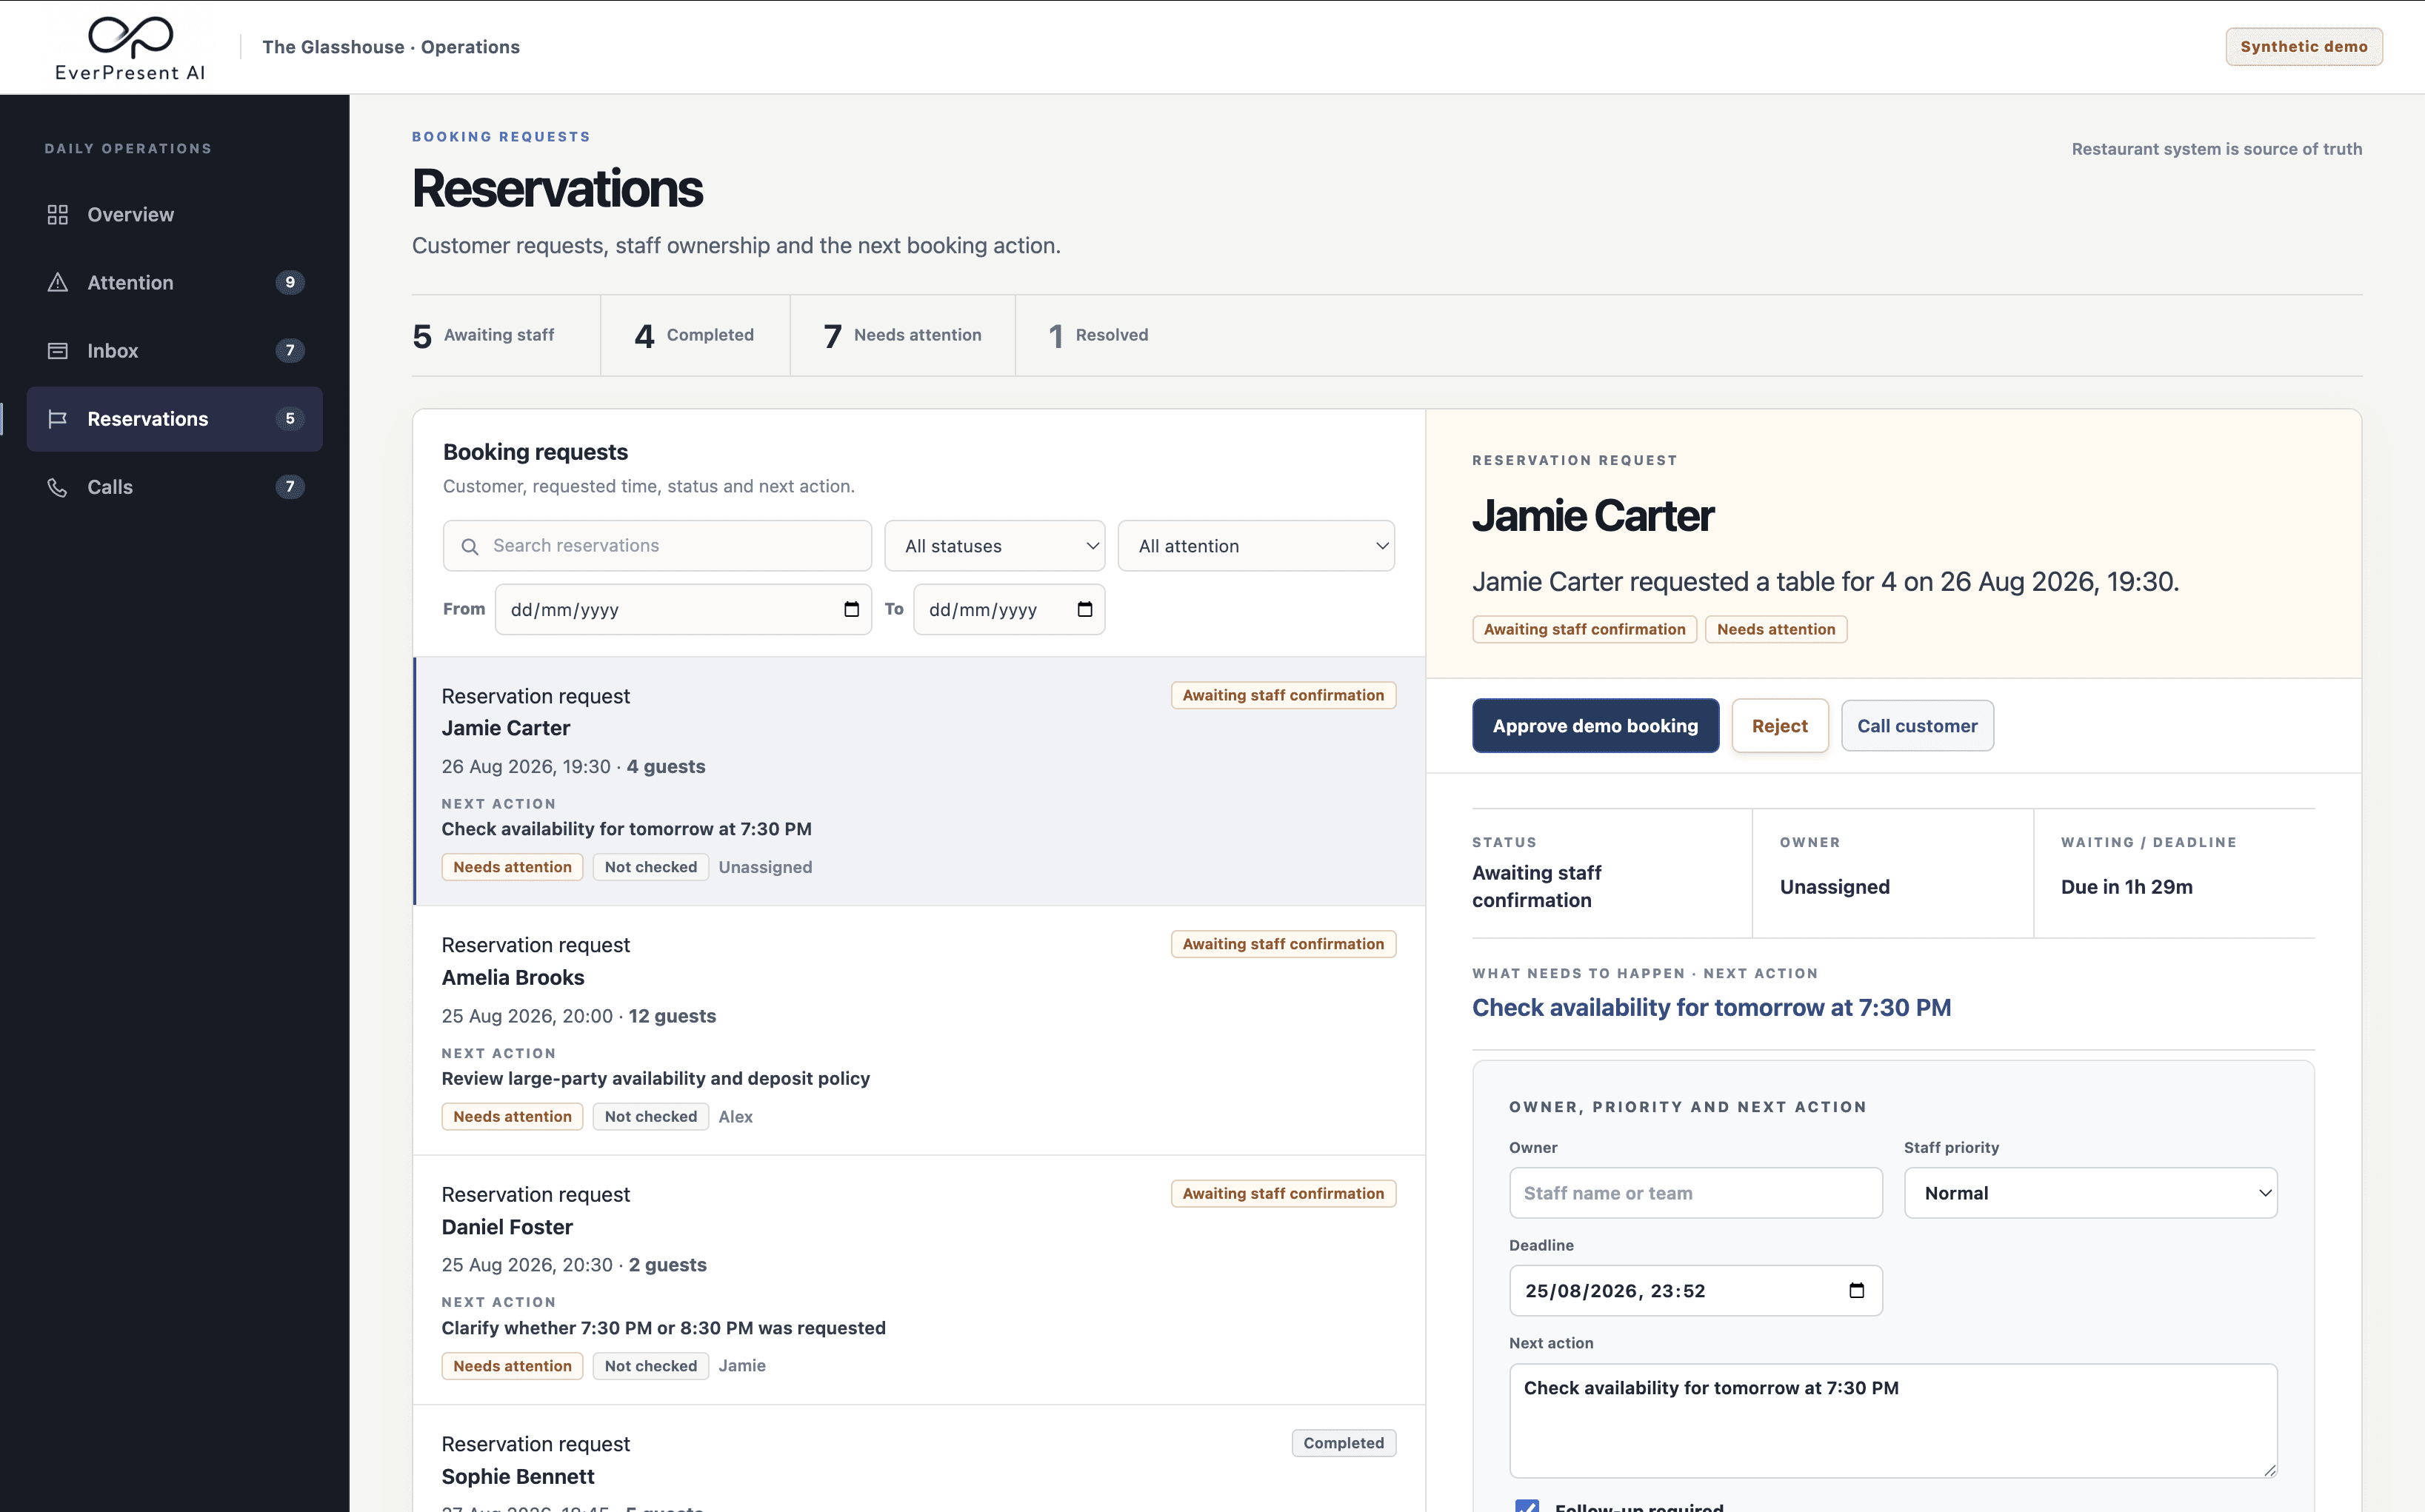
Task: Open the To date calendar picker icon
Action: [x=1084, y=609]
